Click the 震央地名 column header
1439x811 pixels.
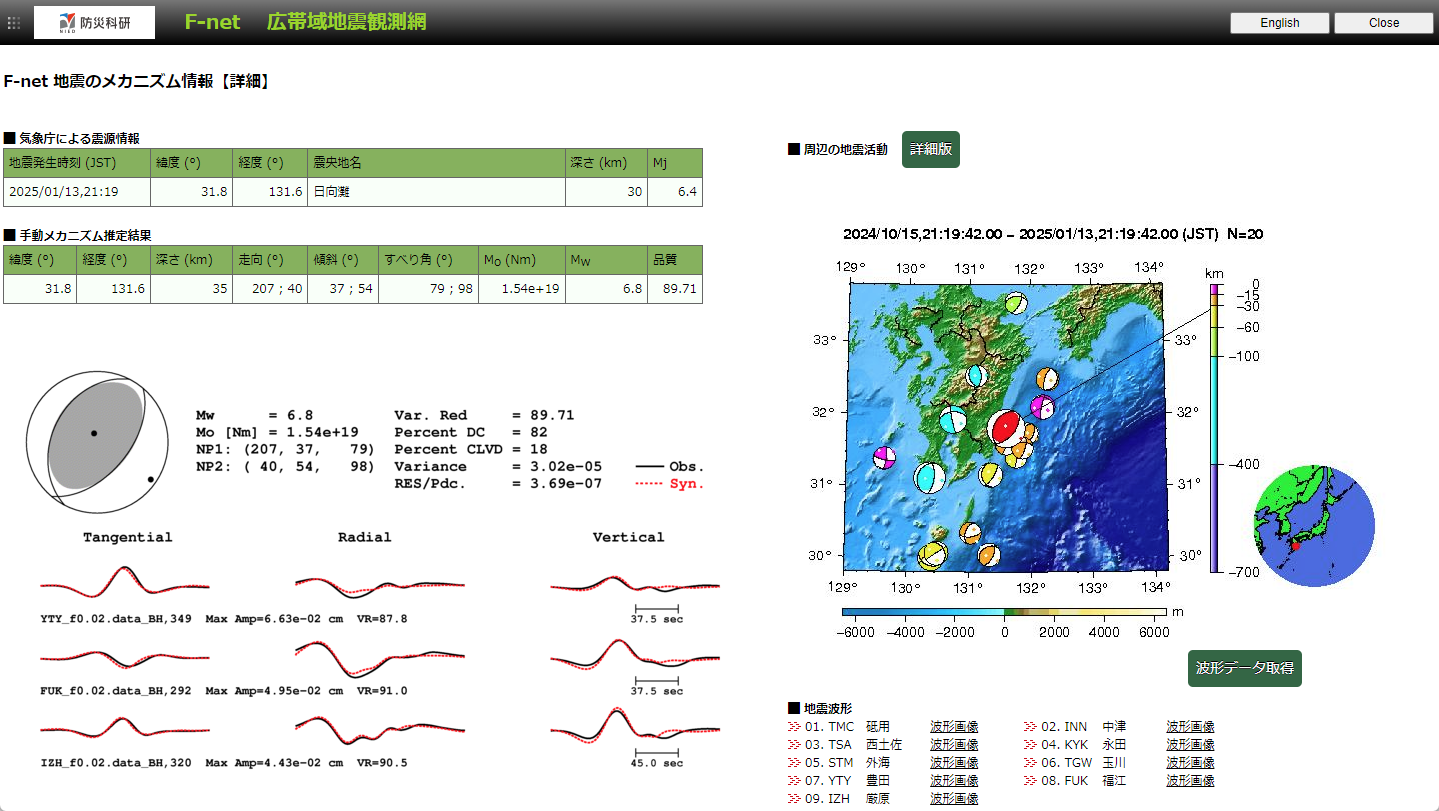436,163
